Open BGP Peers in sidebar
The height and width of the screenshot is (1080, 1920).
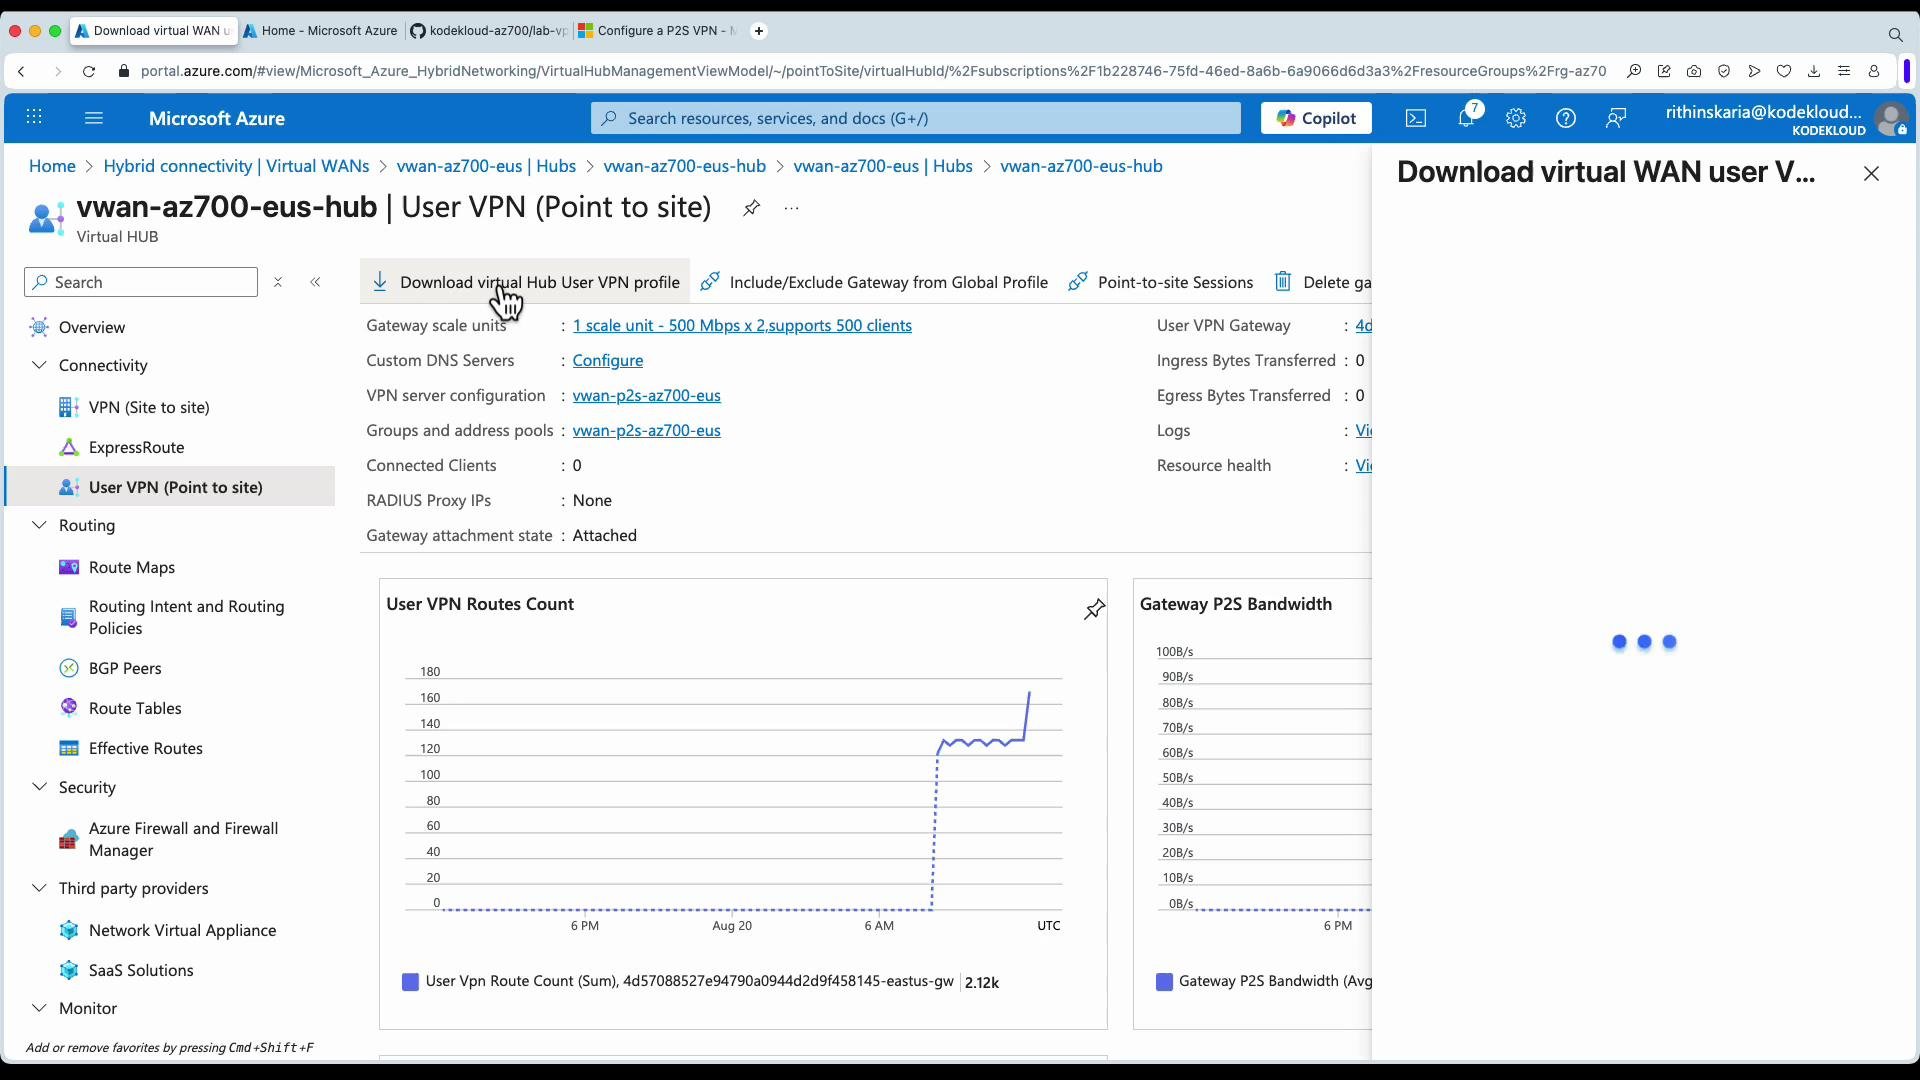[125, 668]
